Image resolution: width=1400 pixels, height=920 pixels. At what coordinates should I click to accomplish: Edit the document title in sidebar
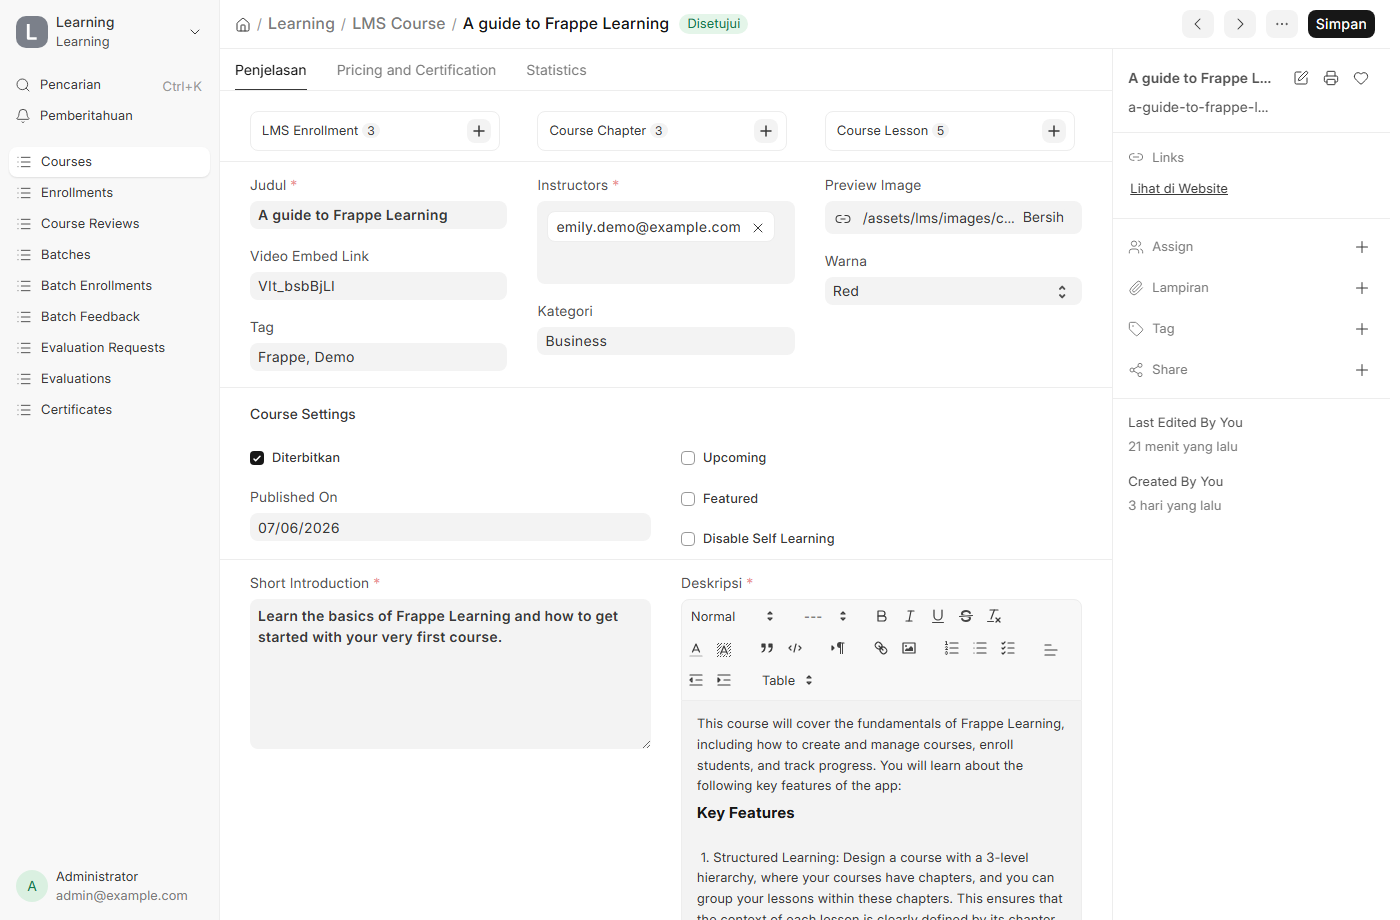tap(1301, 78)
